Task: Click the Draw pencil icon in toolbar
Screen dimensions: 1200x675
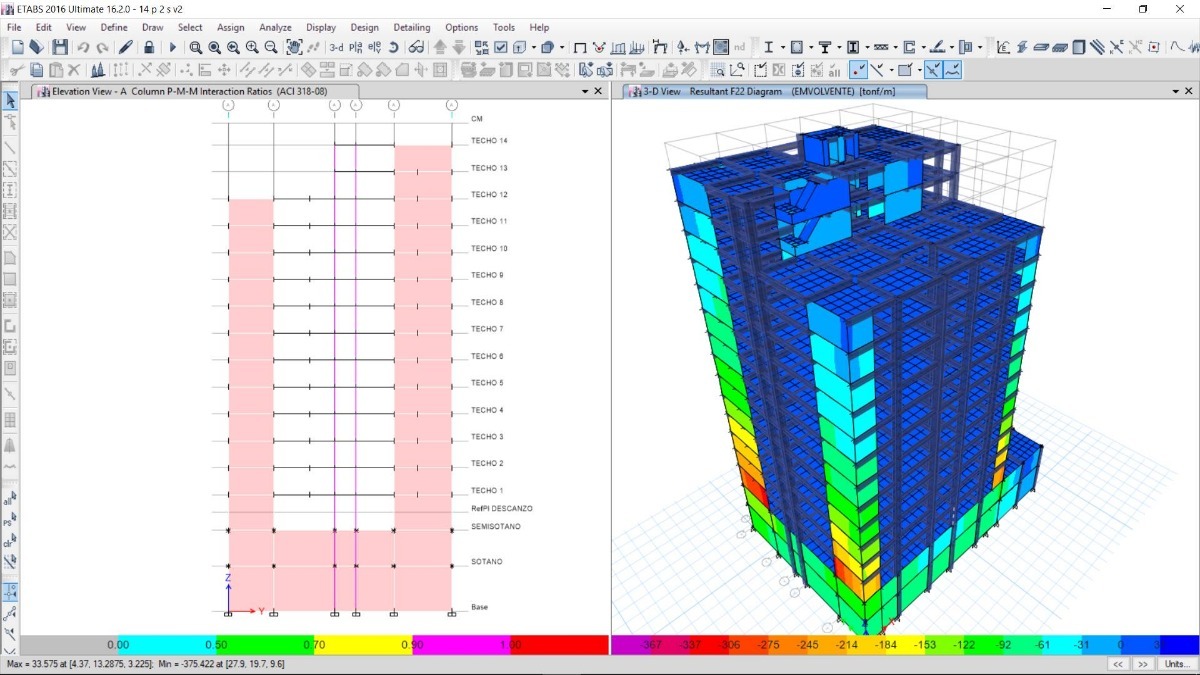Action: (125, 47)
